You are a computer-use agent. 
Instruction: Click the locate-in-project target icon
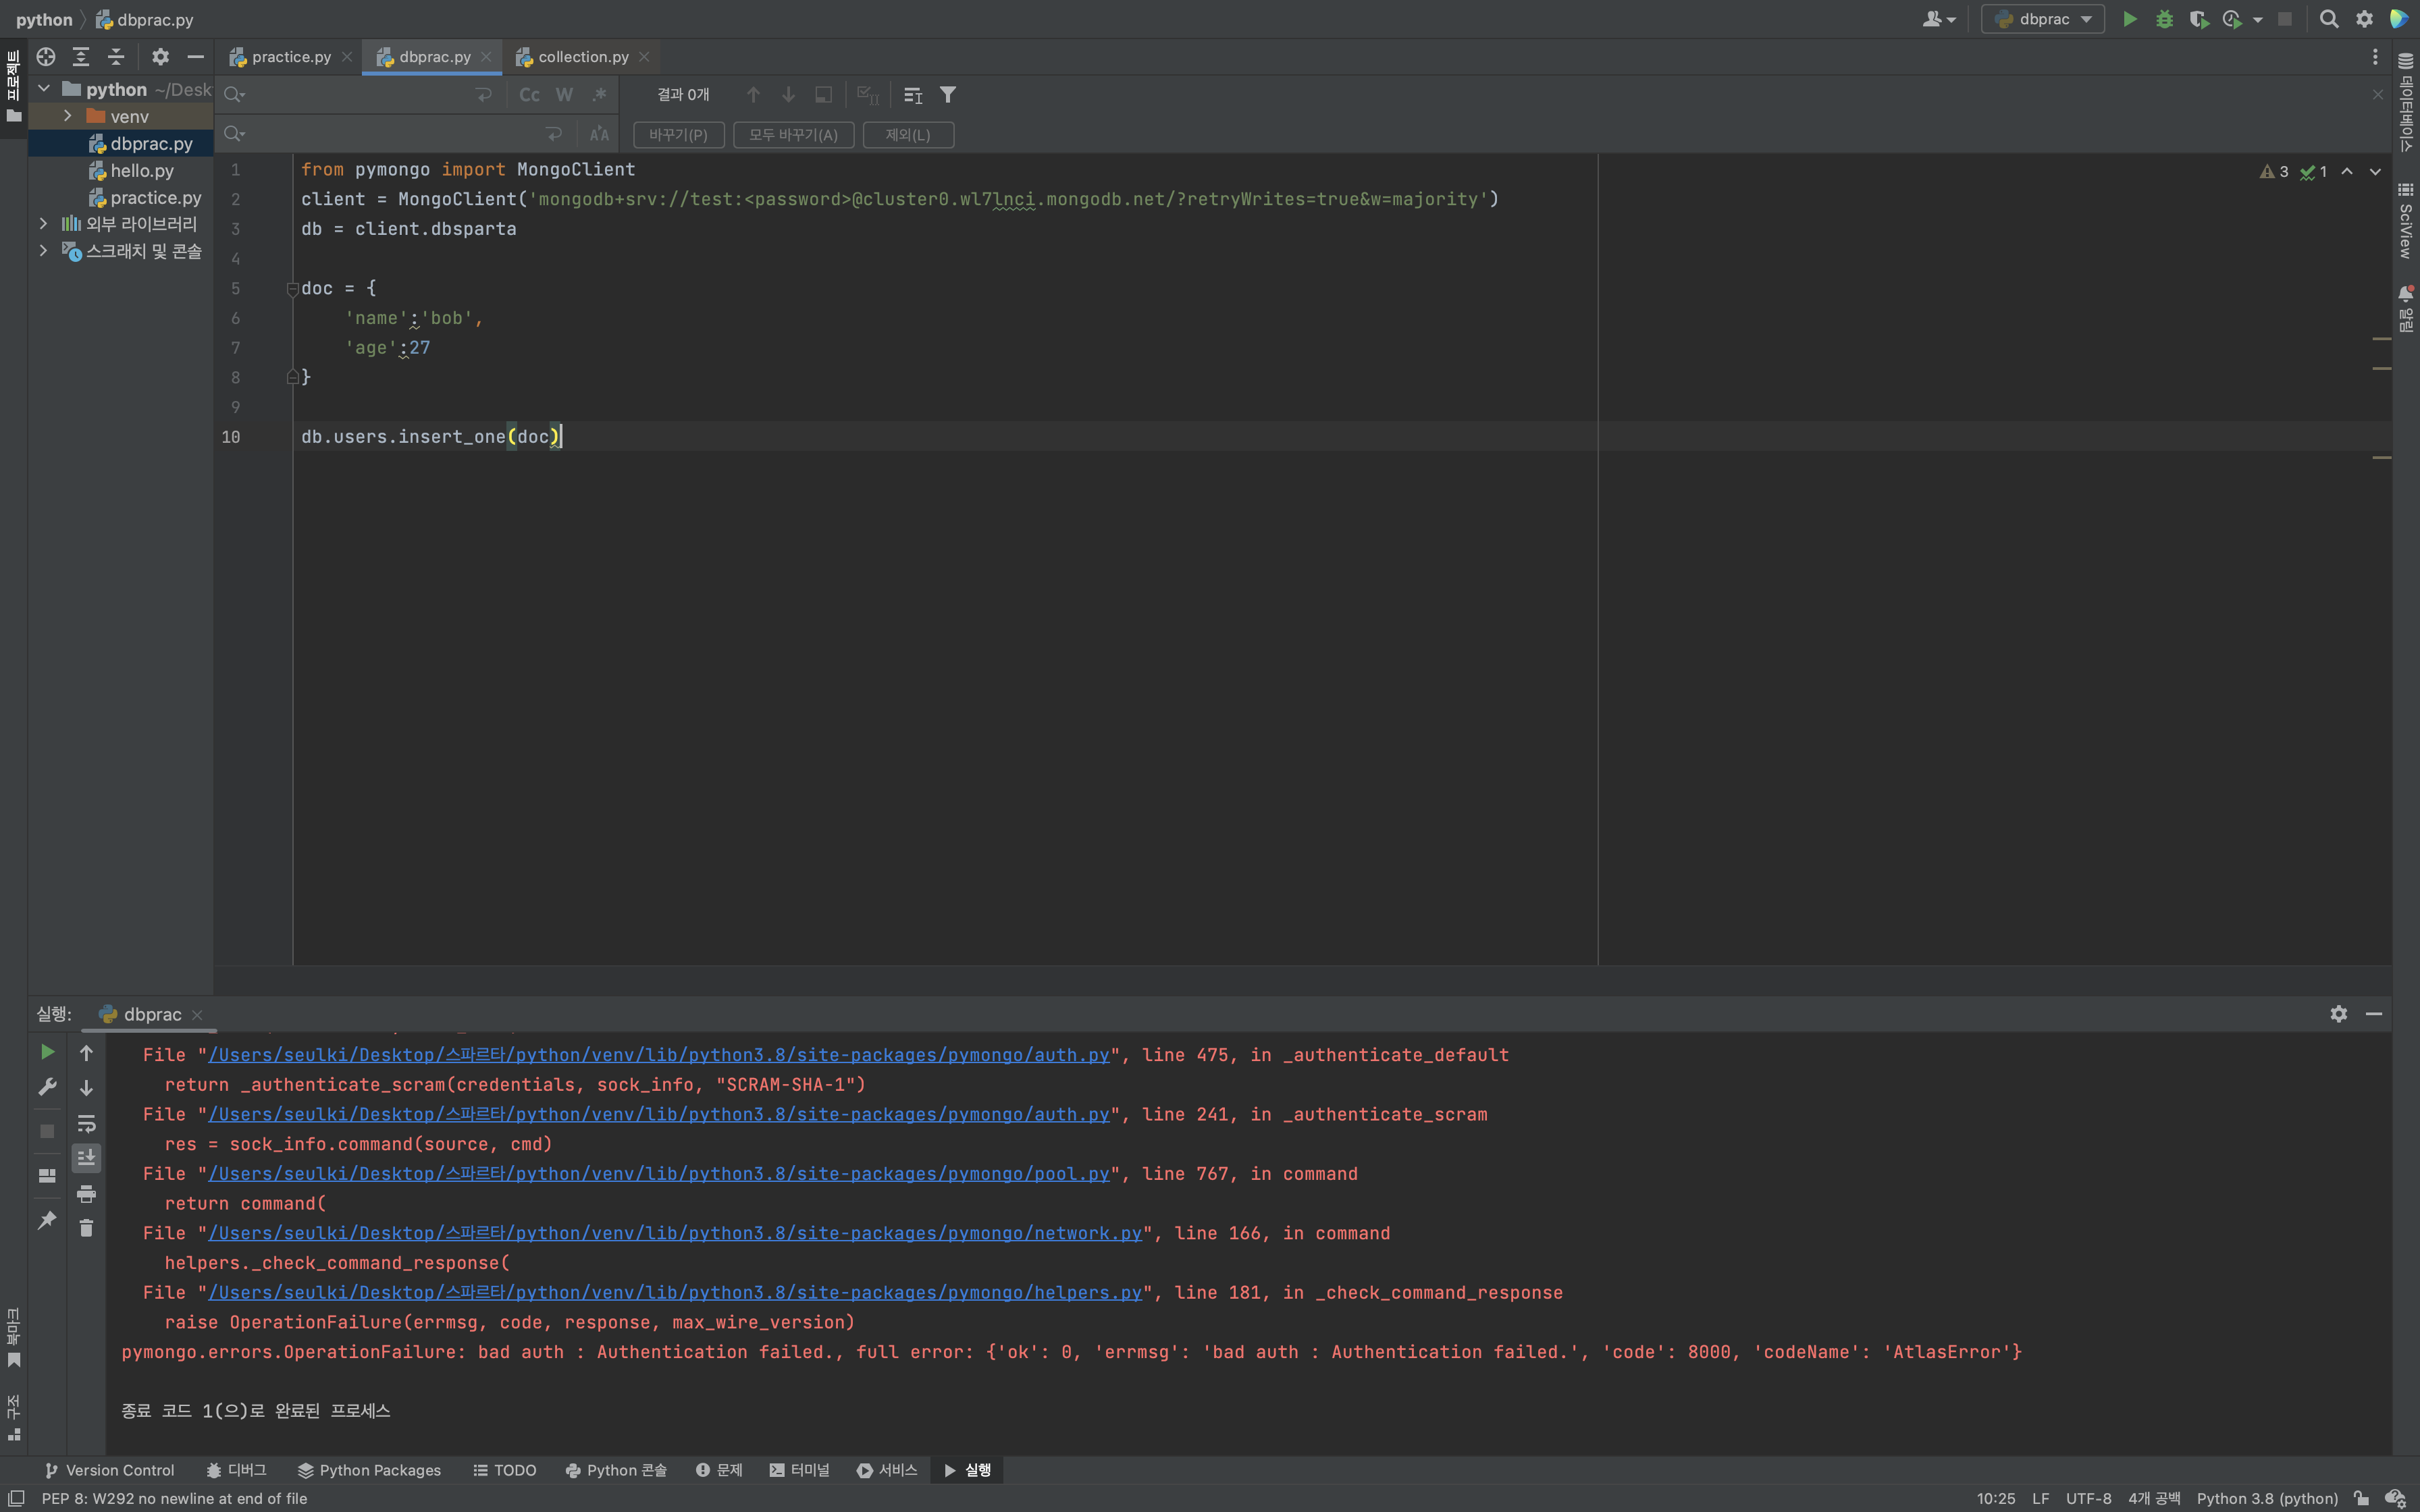pyautogui.click(x=46, y=57)
